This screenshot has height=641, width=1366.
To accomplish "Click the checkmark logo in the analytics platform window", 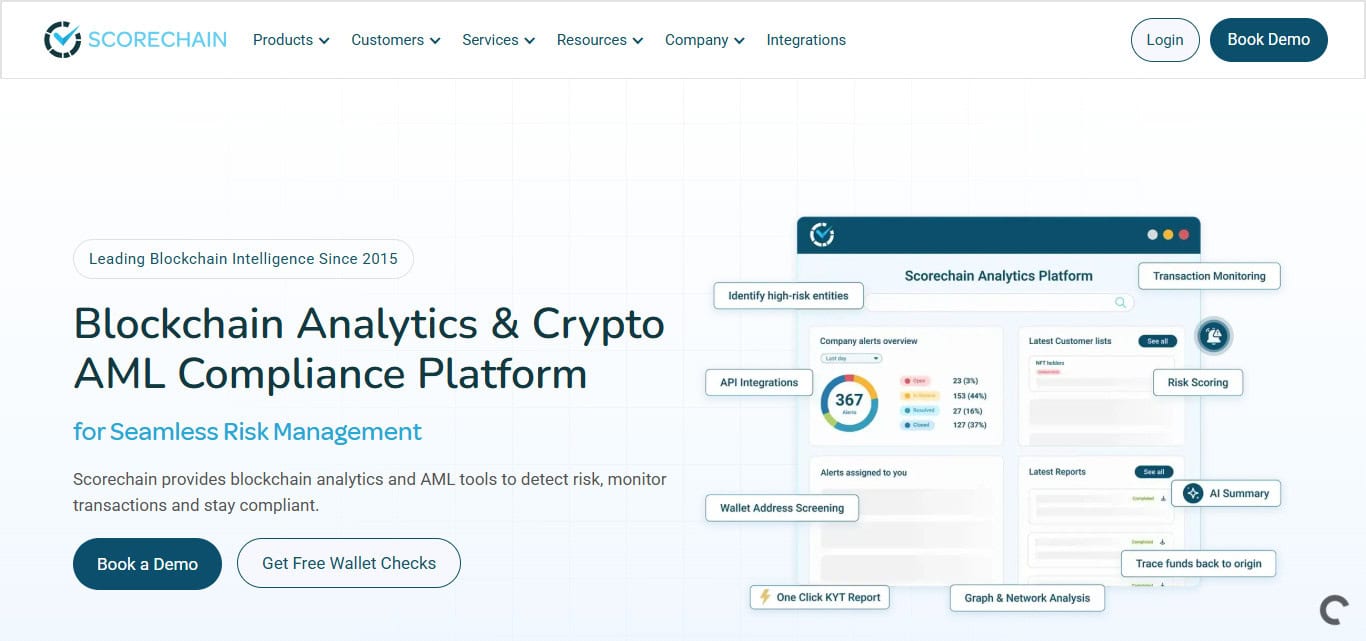I will 822,235.
